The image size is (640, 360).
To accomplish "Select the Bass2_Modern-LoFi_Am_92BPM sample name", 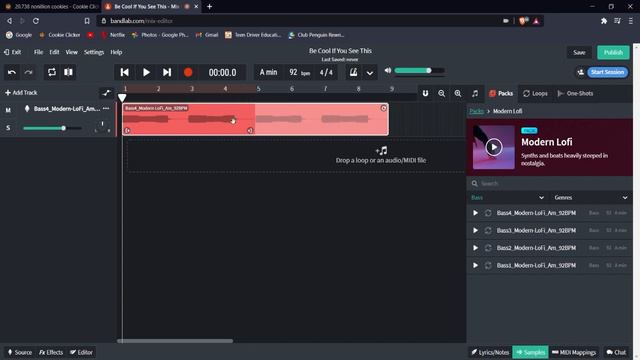I will tap(536, 248).
